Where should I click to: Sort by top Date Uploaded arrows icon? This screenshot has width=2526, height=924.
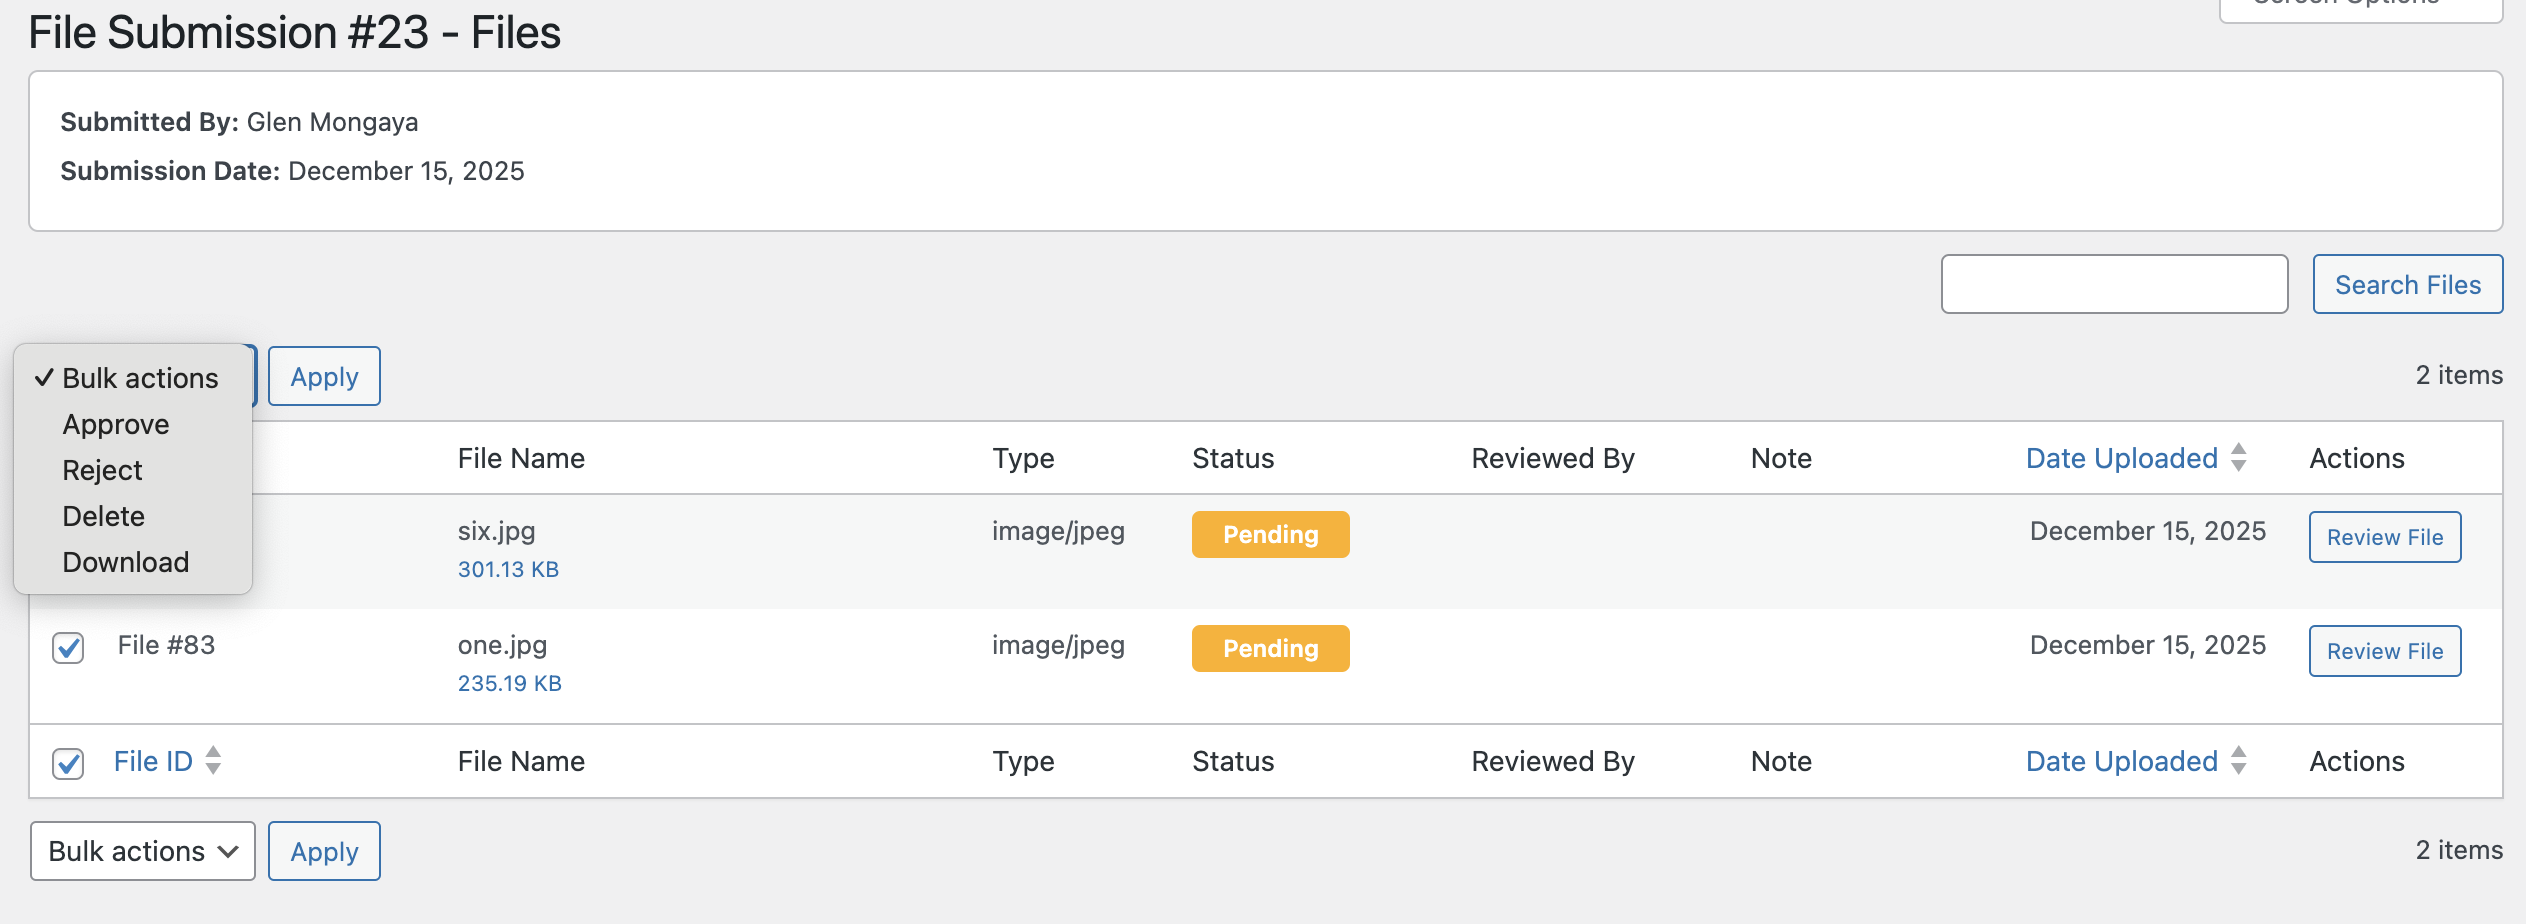pos(2239,458)
